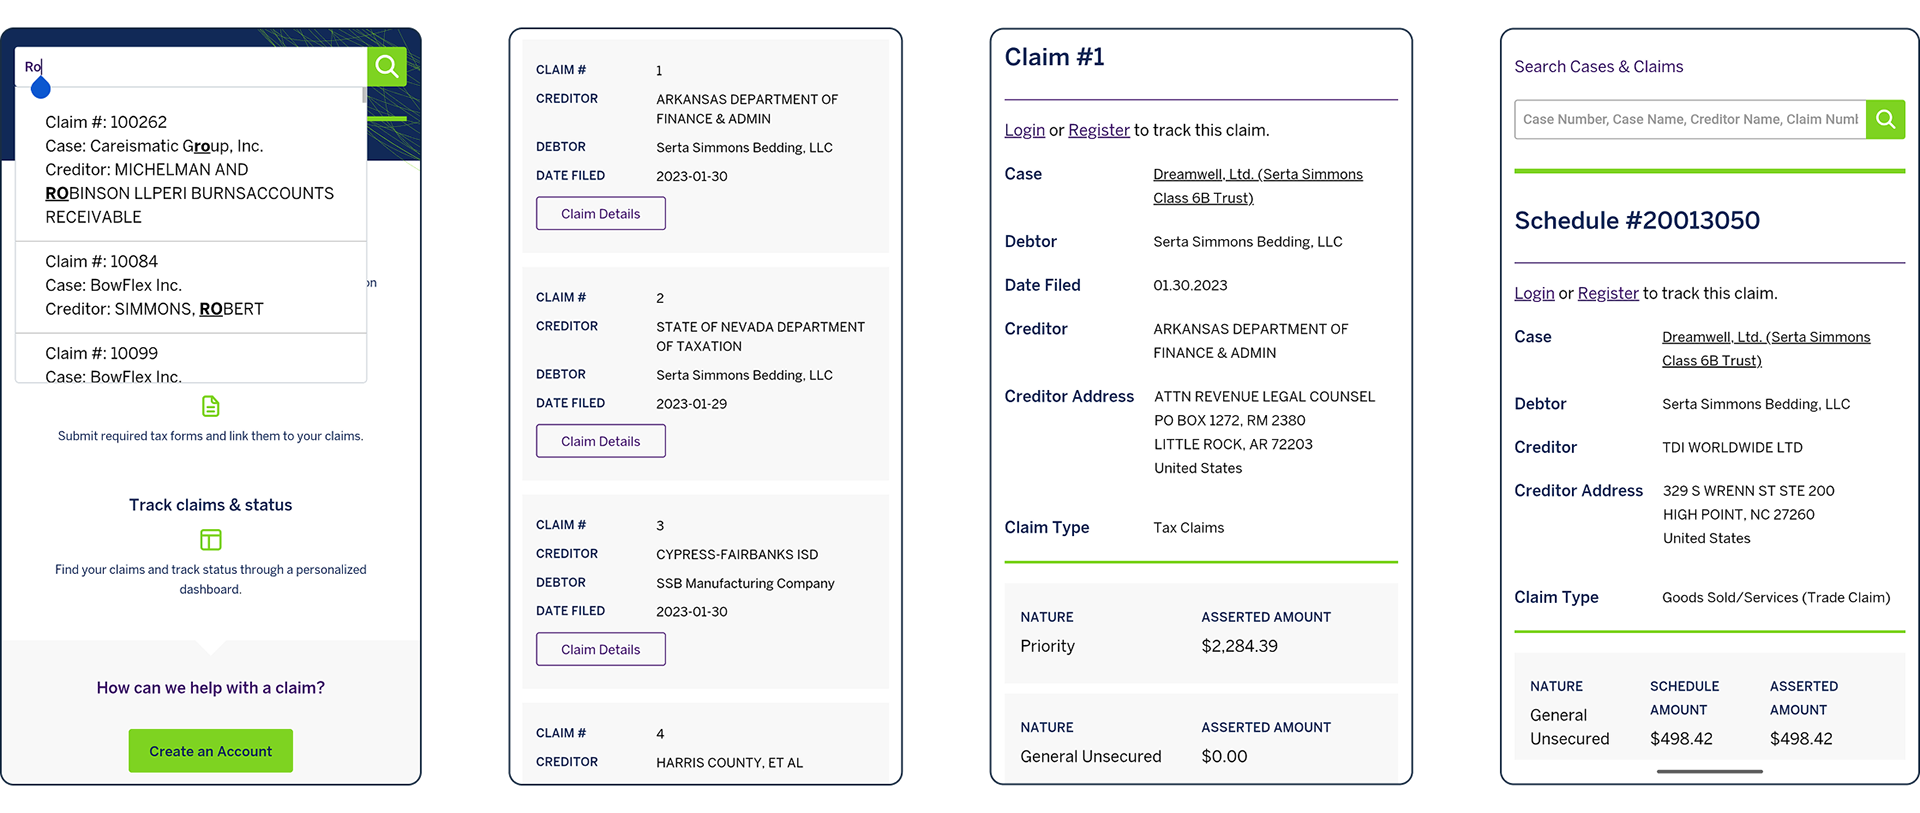The image size is (1920, 813).
Task: Open Claim Details for claim 1
Action: 600,214
